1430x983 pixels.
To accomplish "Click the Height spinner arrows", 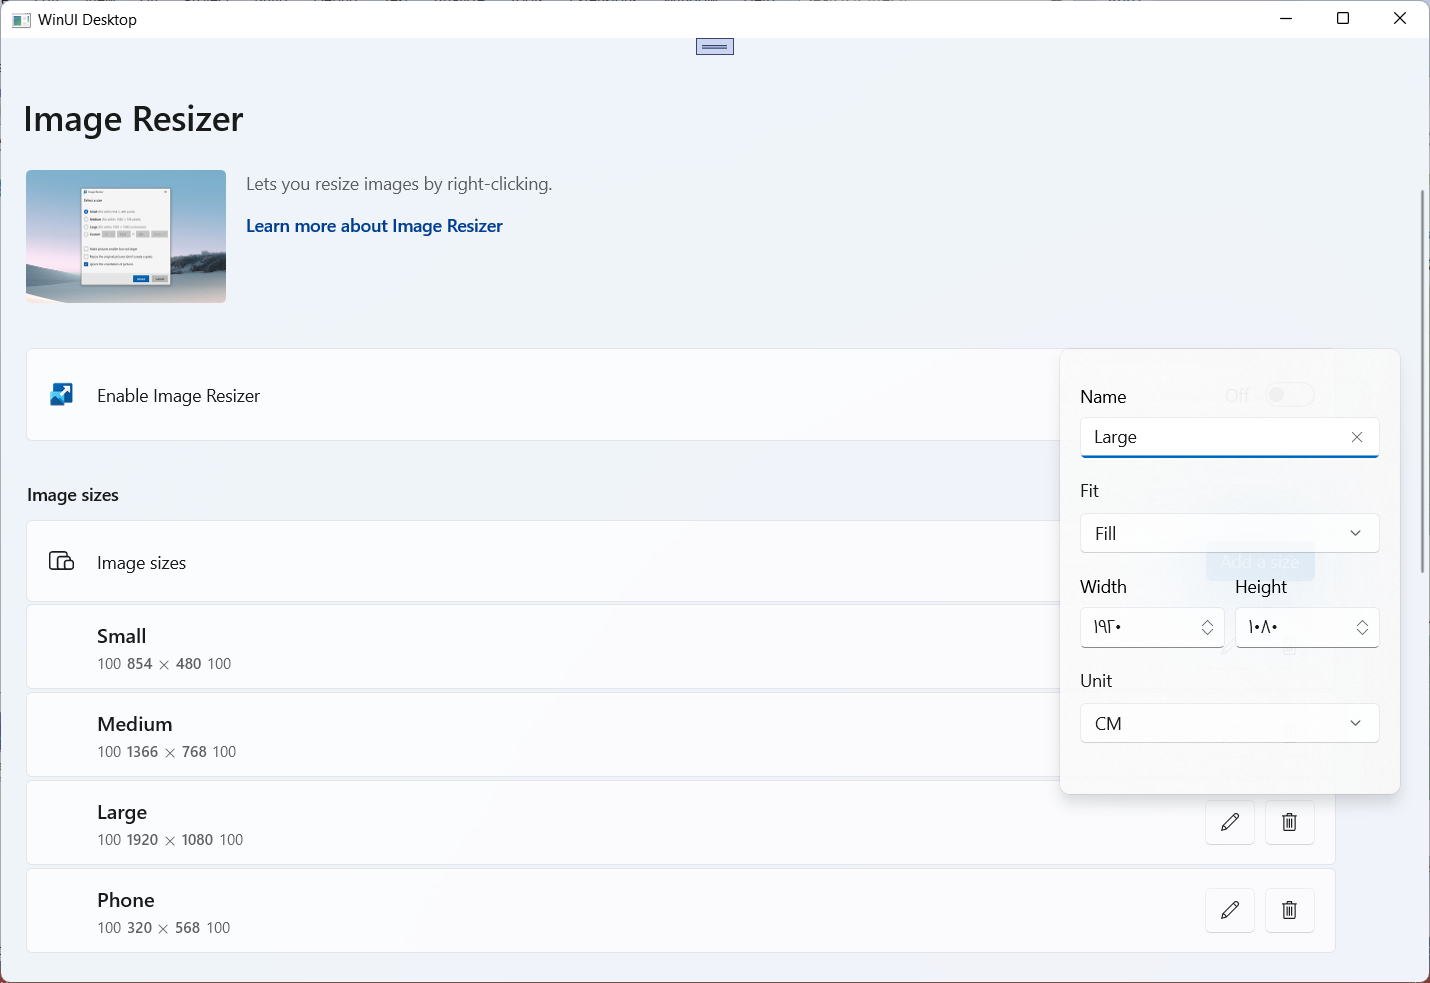I will [x=1362, y=627].
